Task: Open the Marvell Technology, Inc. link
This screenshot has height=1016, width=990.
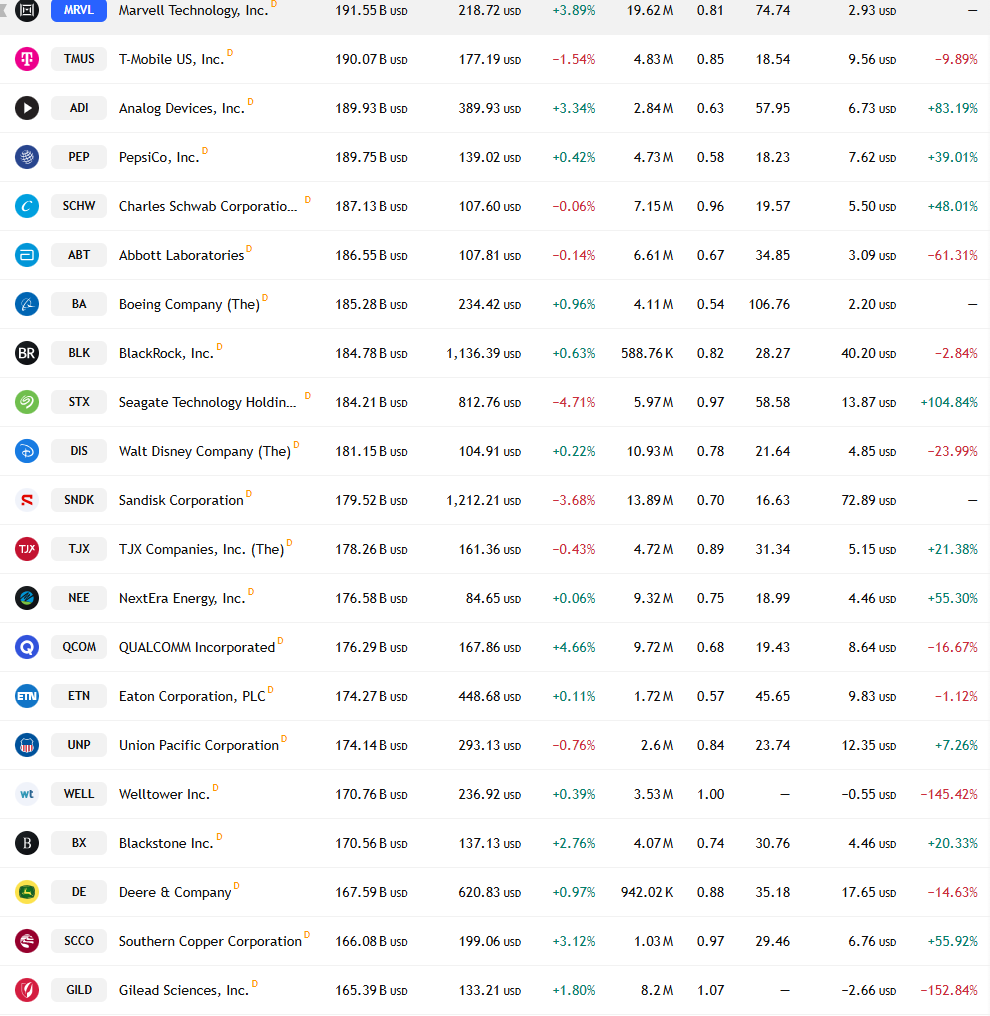Action: (193, 10)
